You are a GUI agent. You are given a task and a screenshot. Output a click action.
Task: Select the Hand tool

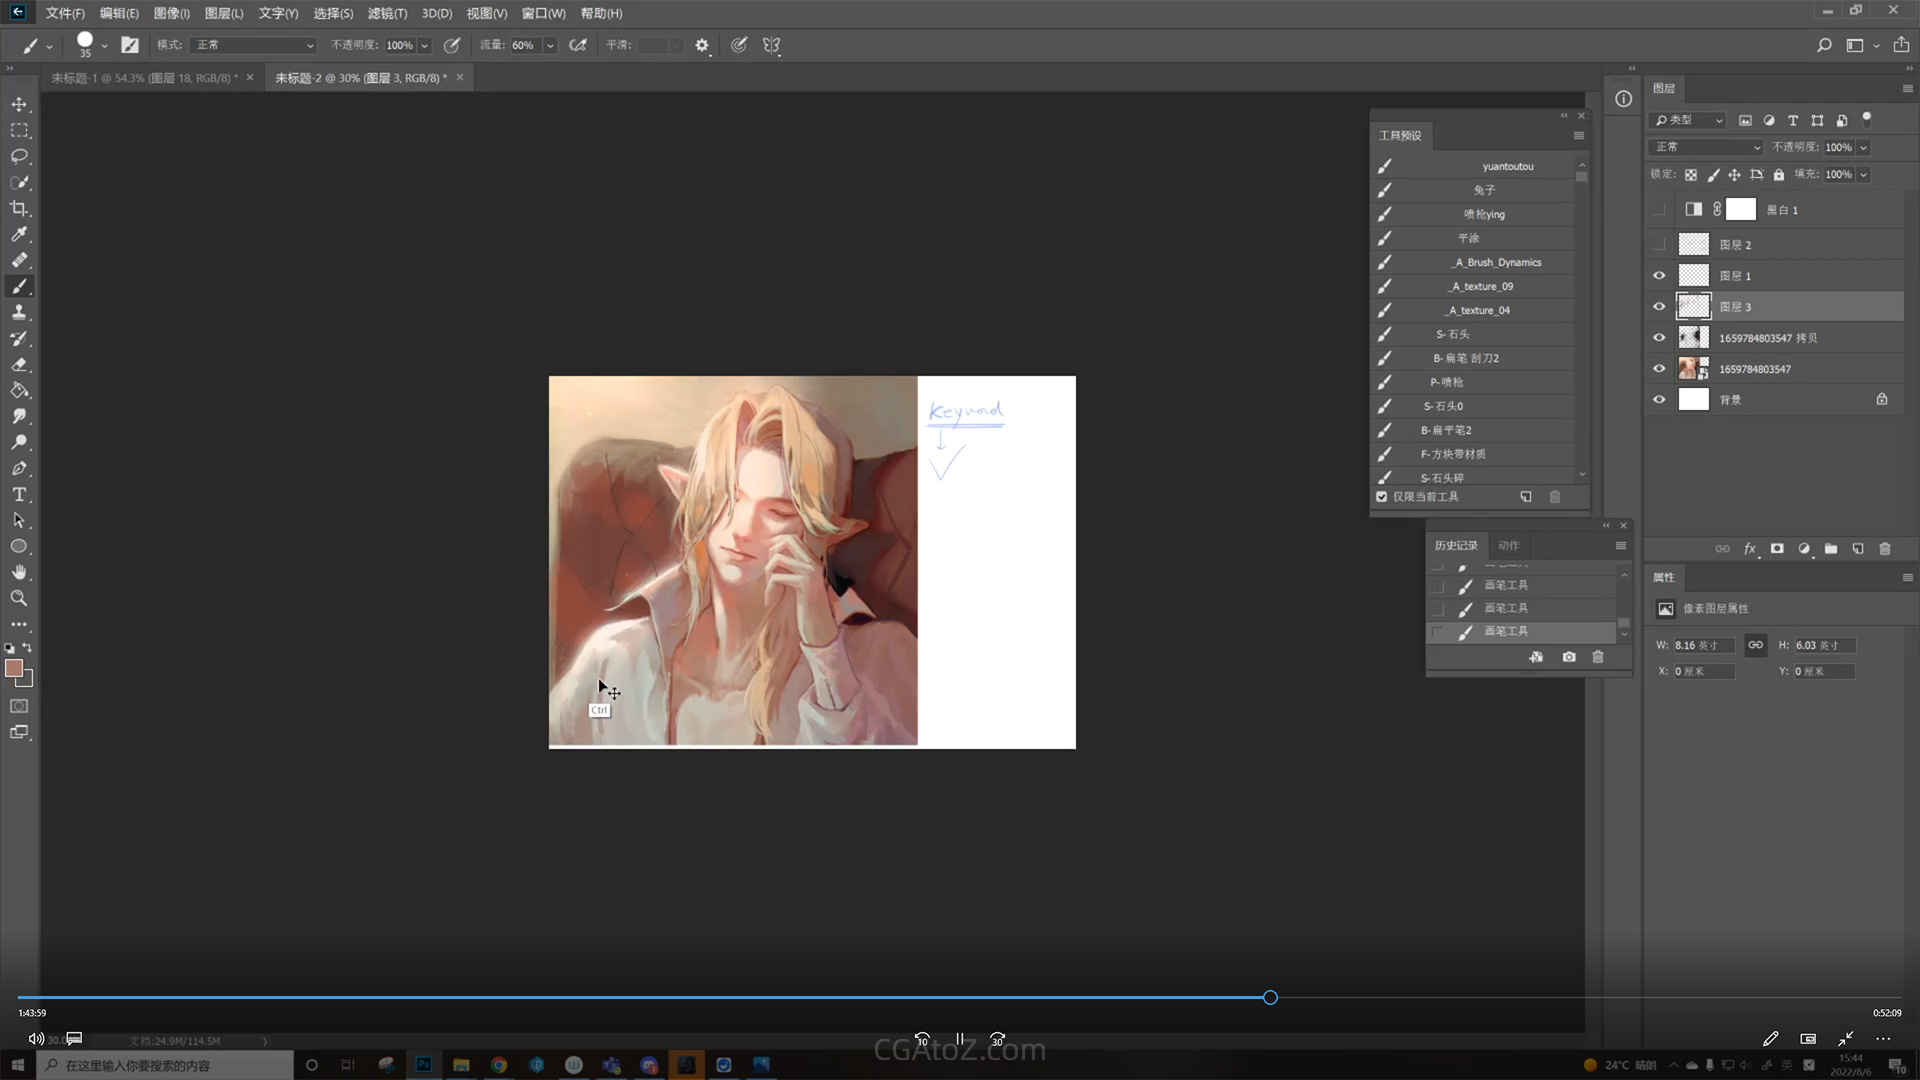(x=19, y=572)
